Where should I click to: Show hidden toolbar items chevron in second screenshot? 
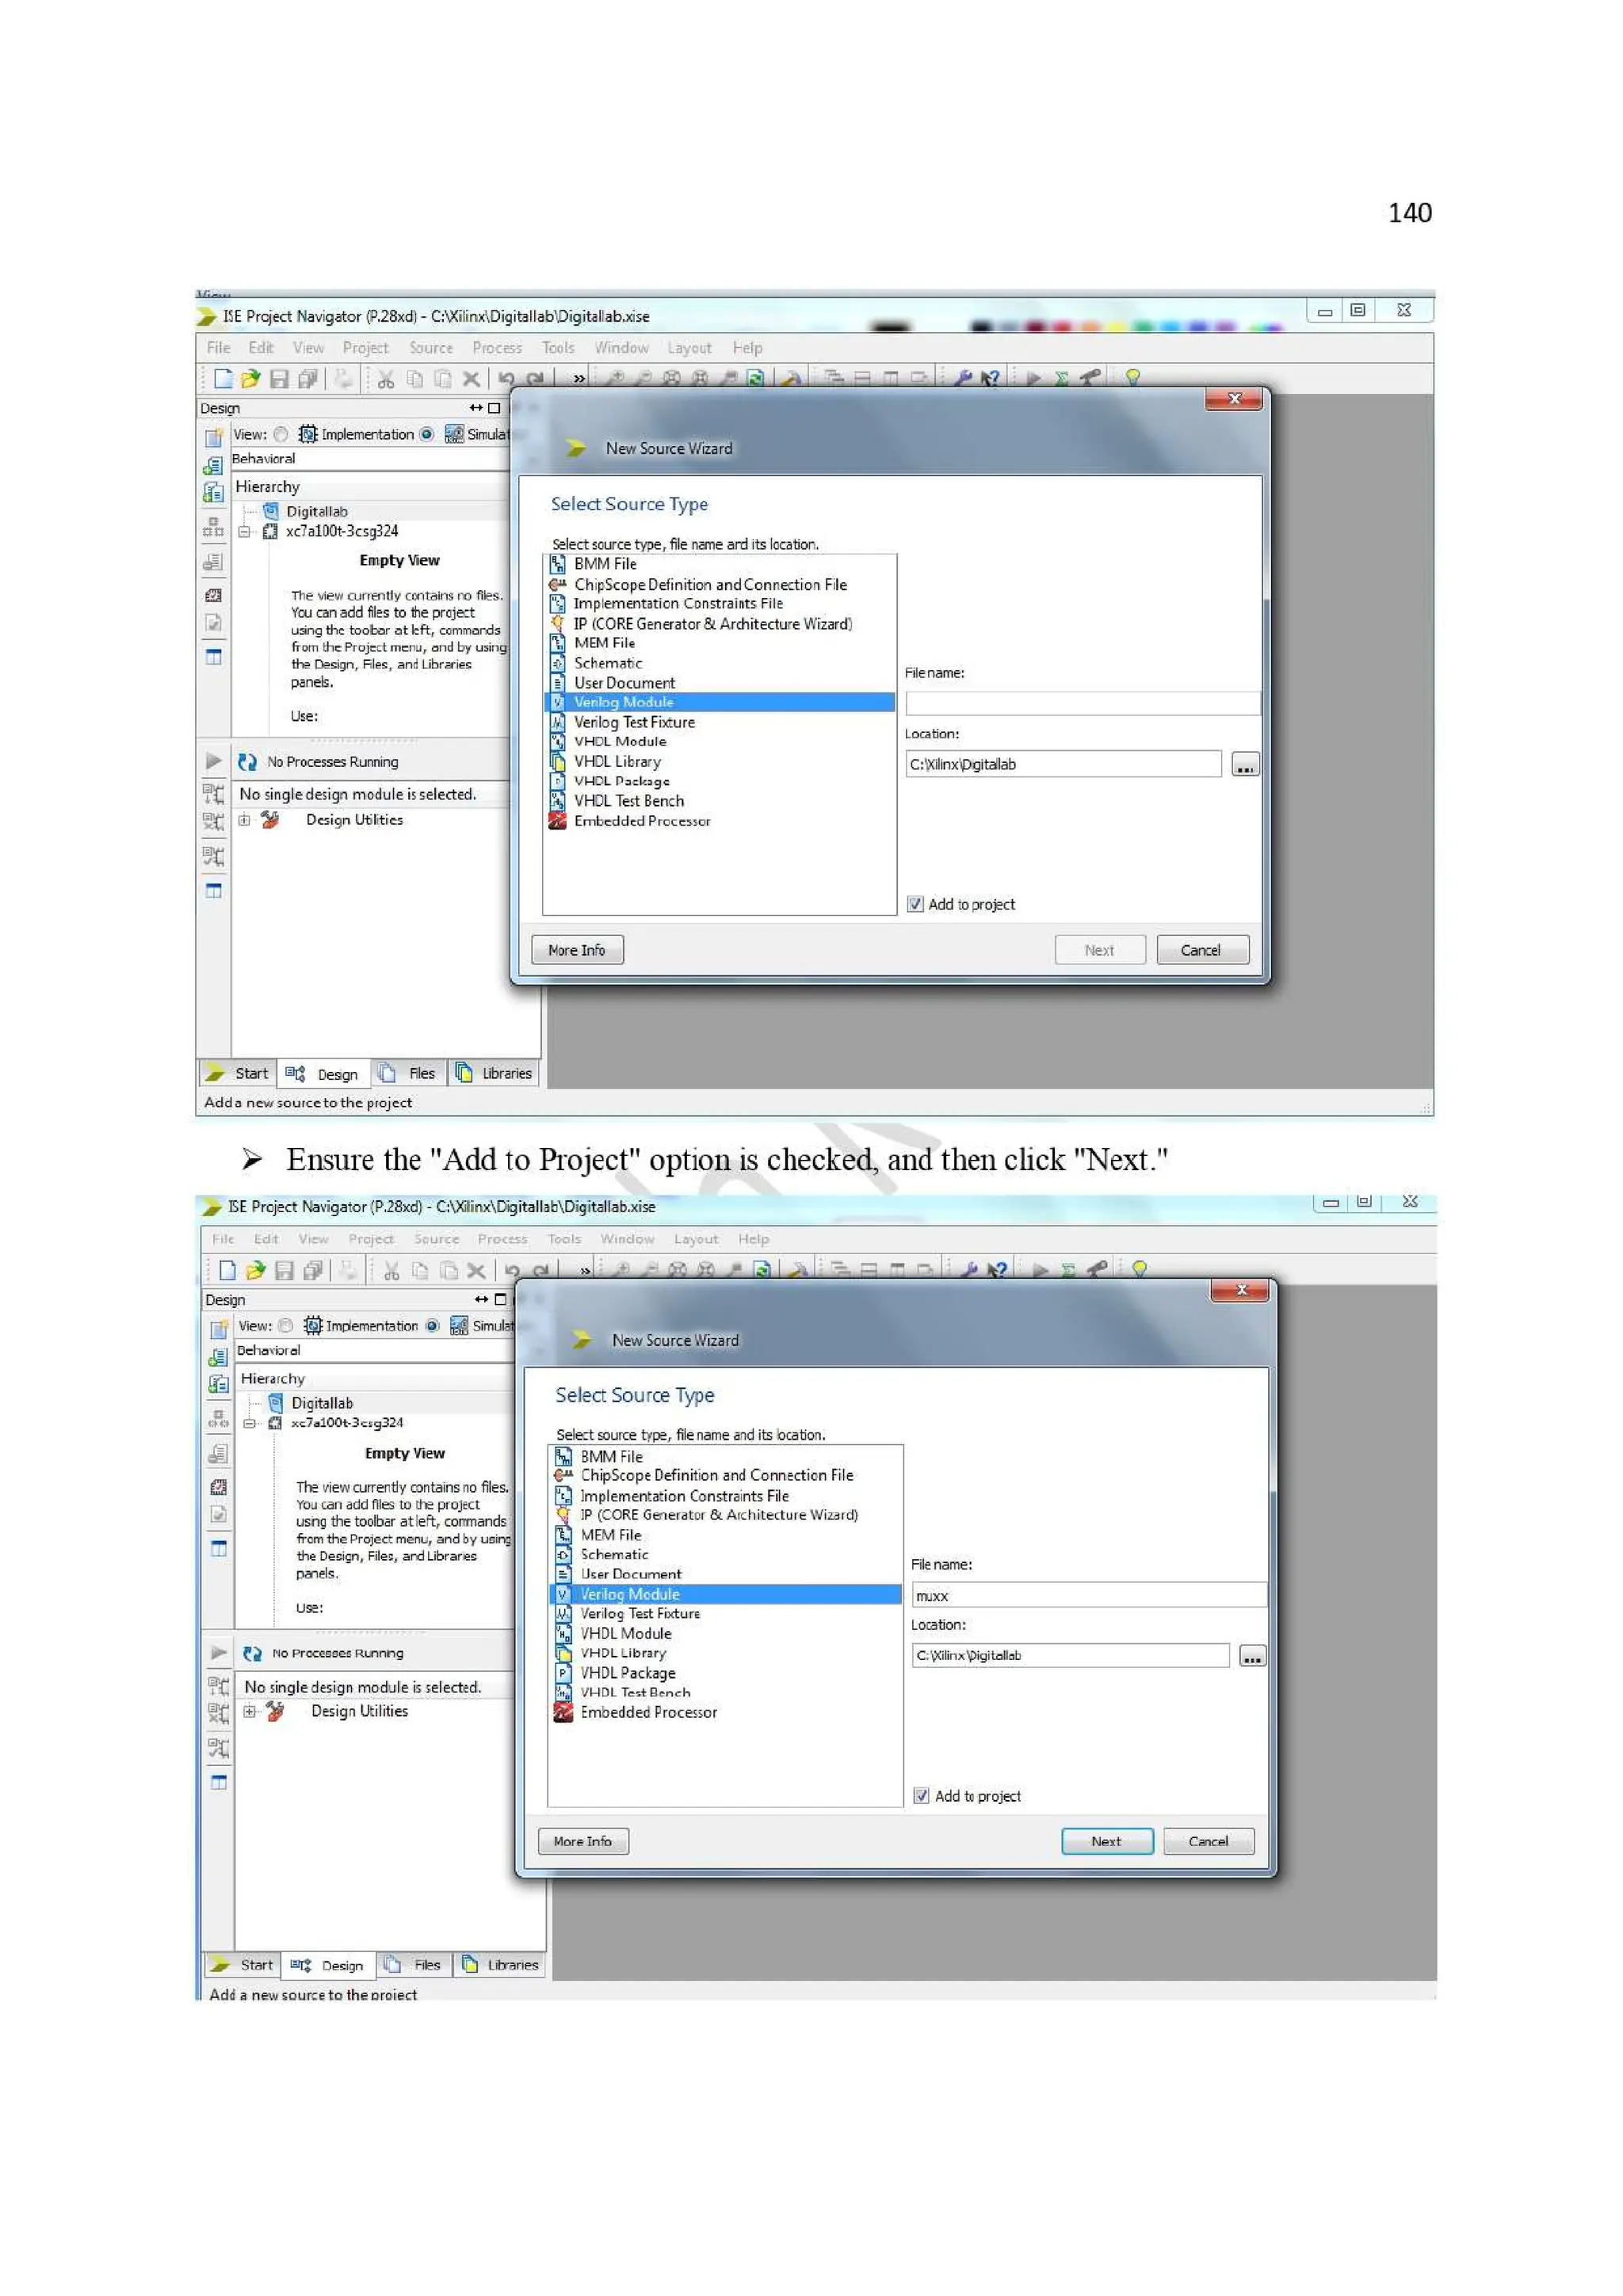[x=585, y=1270]
